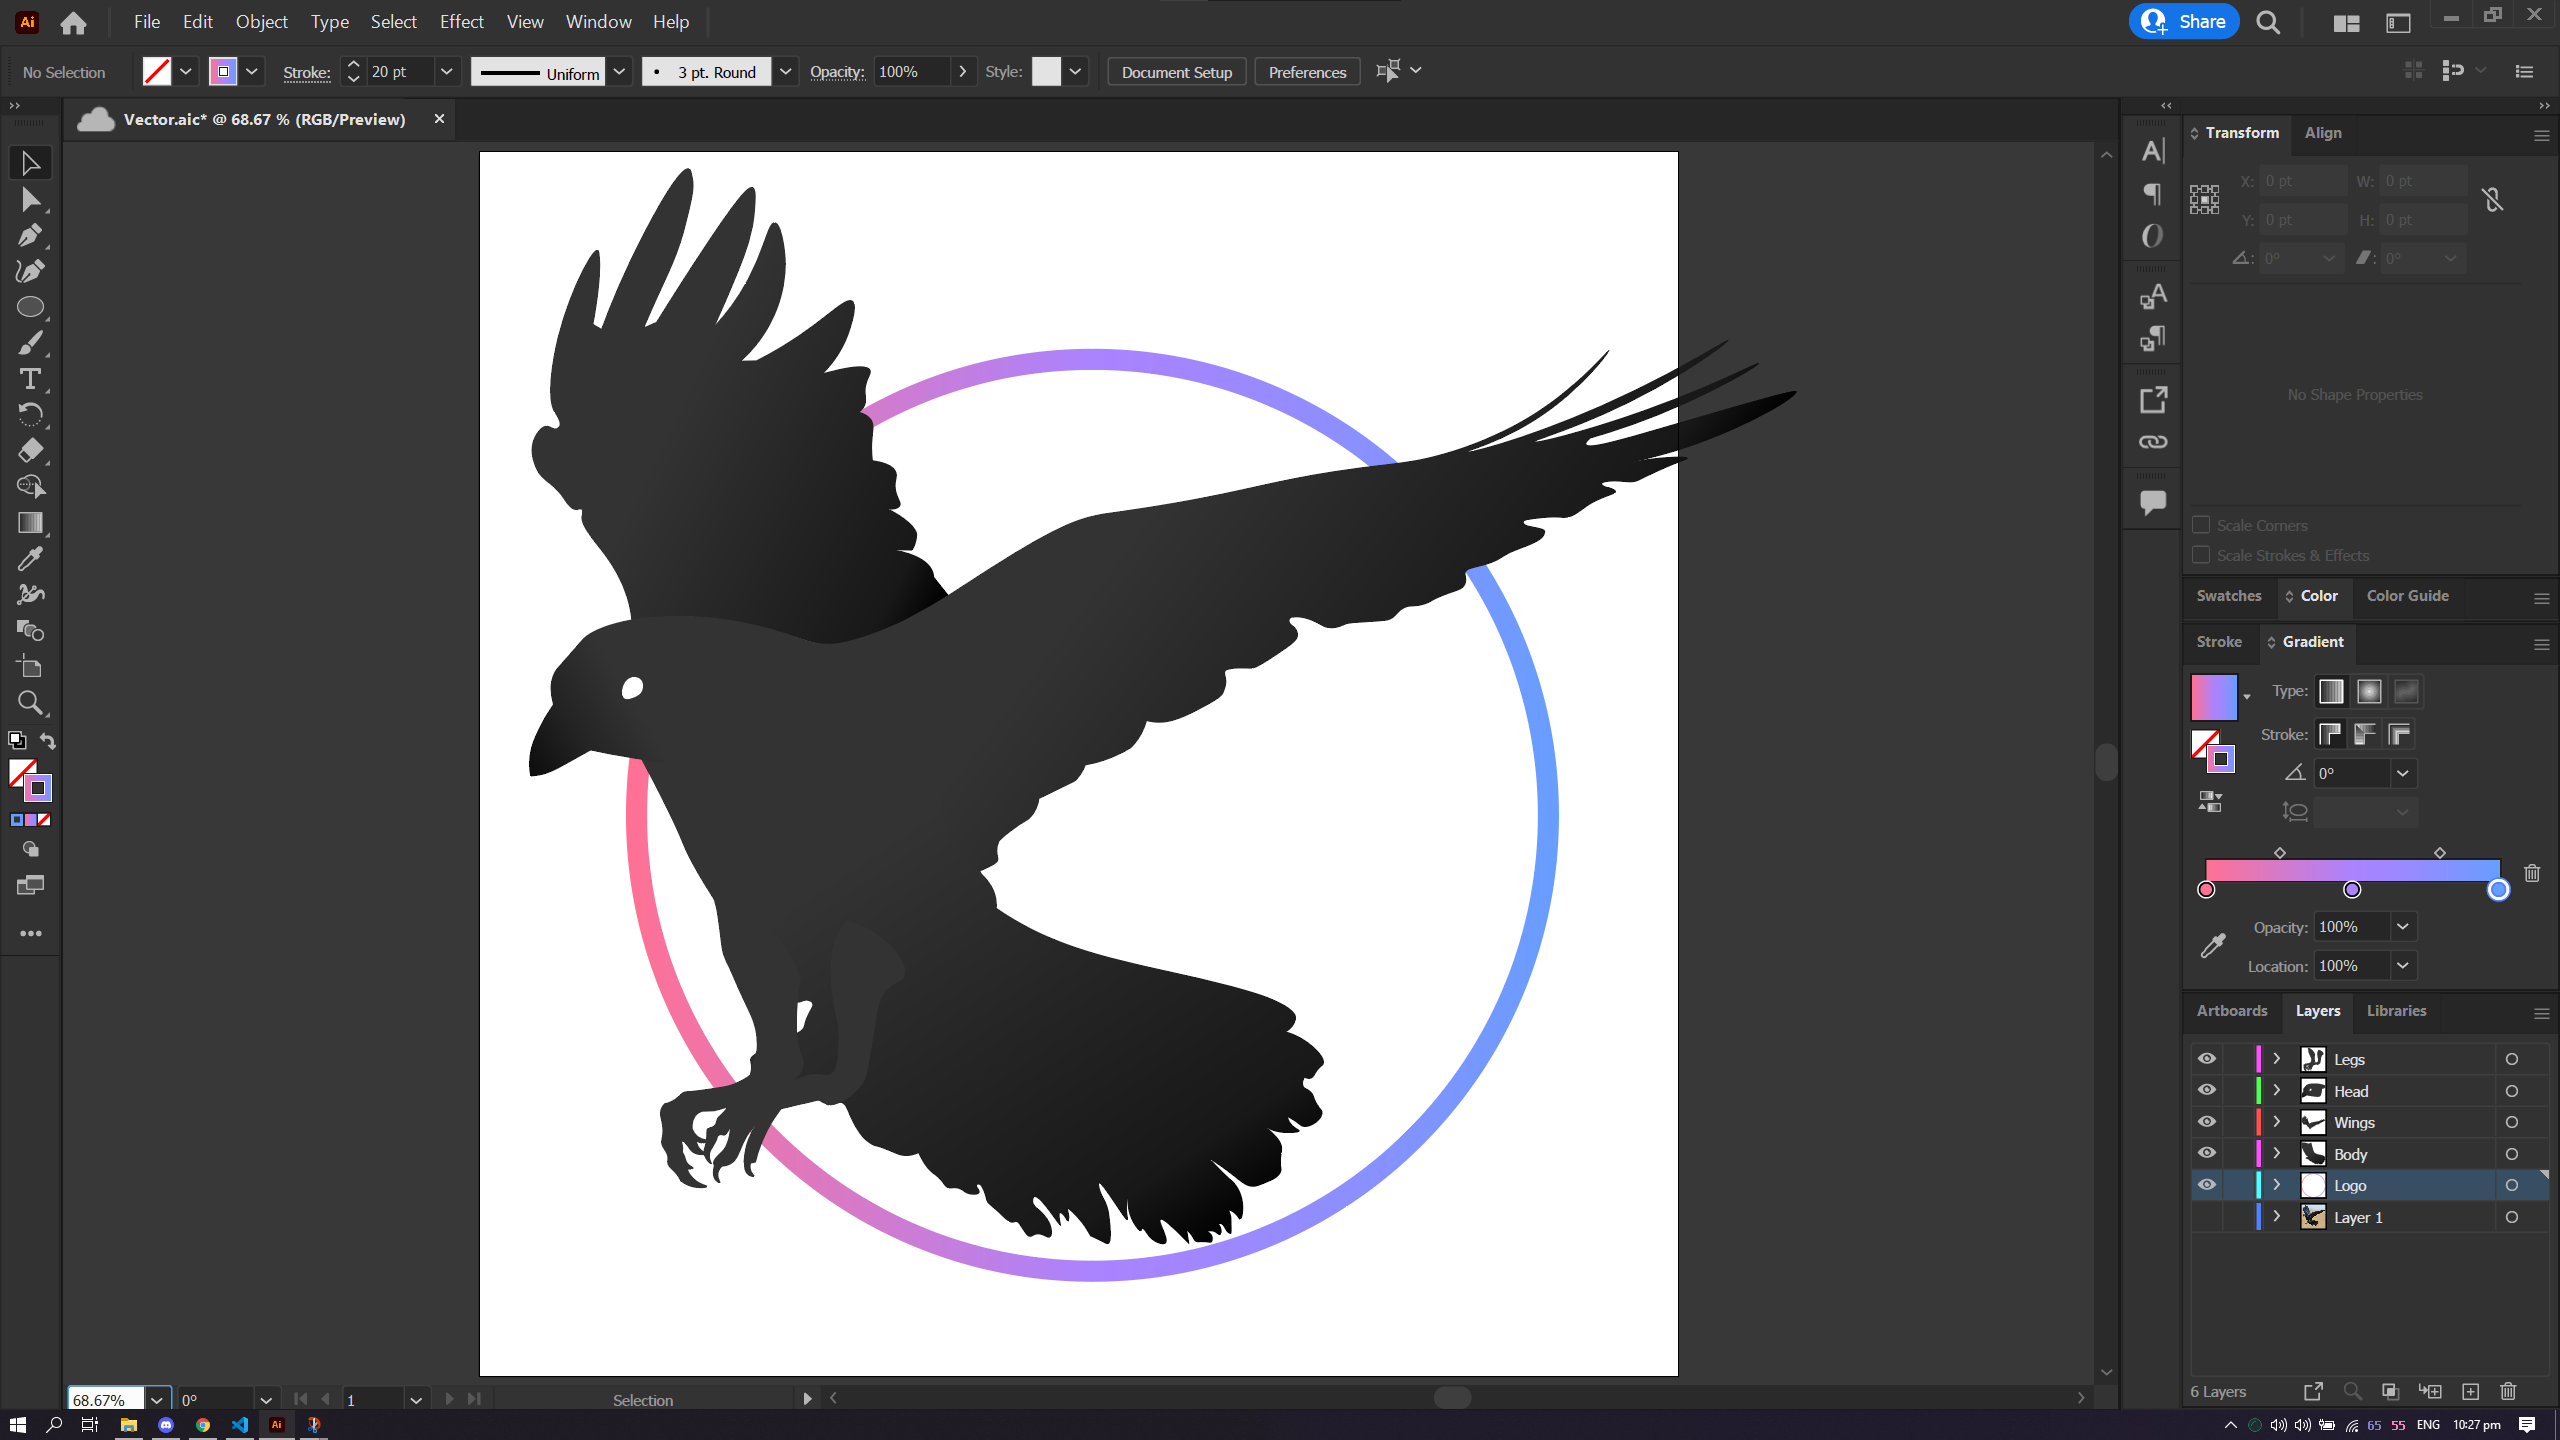Enable Scale Corners checkbox
The height and width of the screenshot is (1440, 2560).
click(2201, 525)
